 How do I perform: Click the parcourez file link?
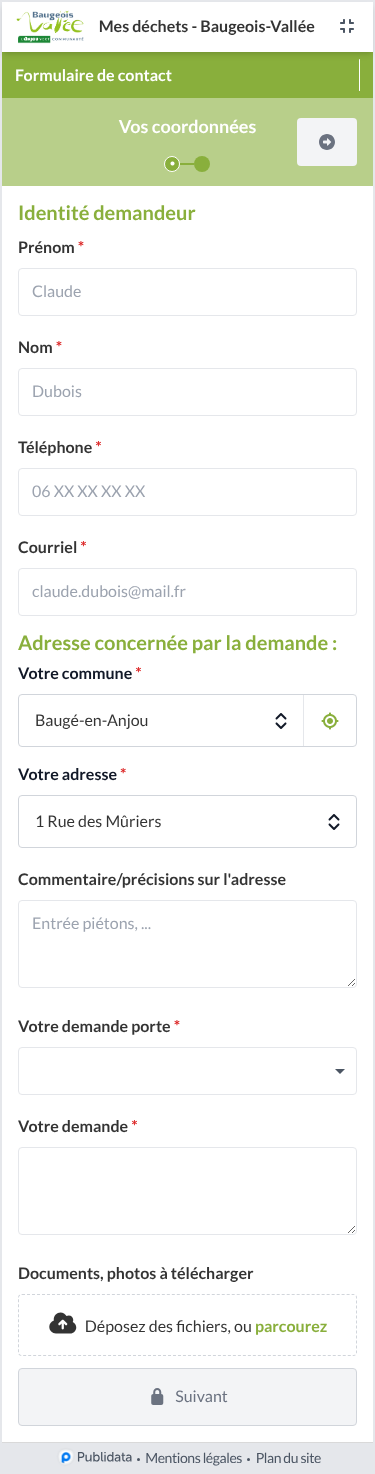click(291, 1326)
